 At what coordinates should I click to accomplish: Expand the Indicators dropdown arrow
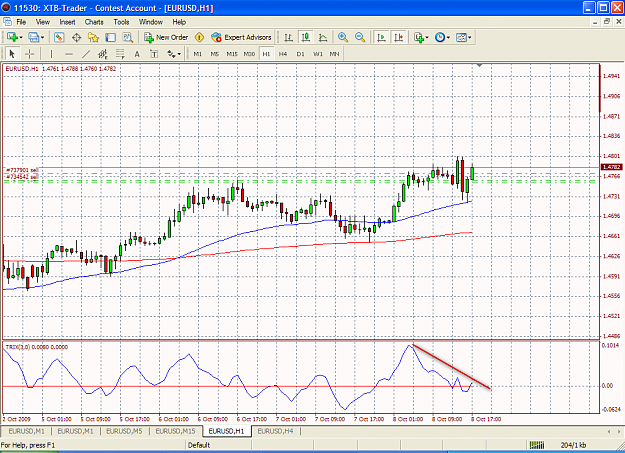tap(427, 37)
